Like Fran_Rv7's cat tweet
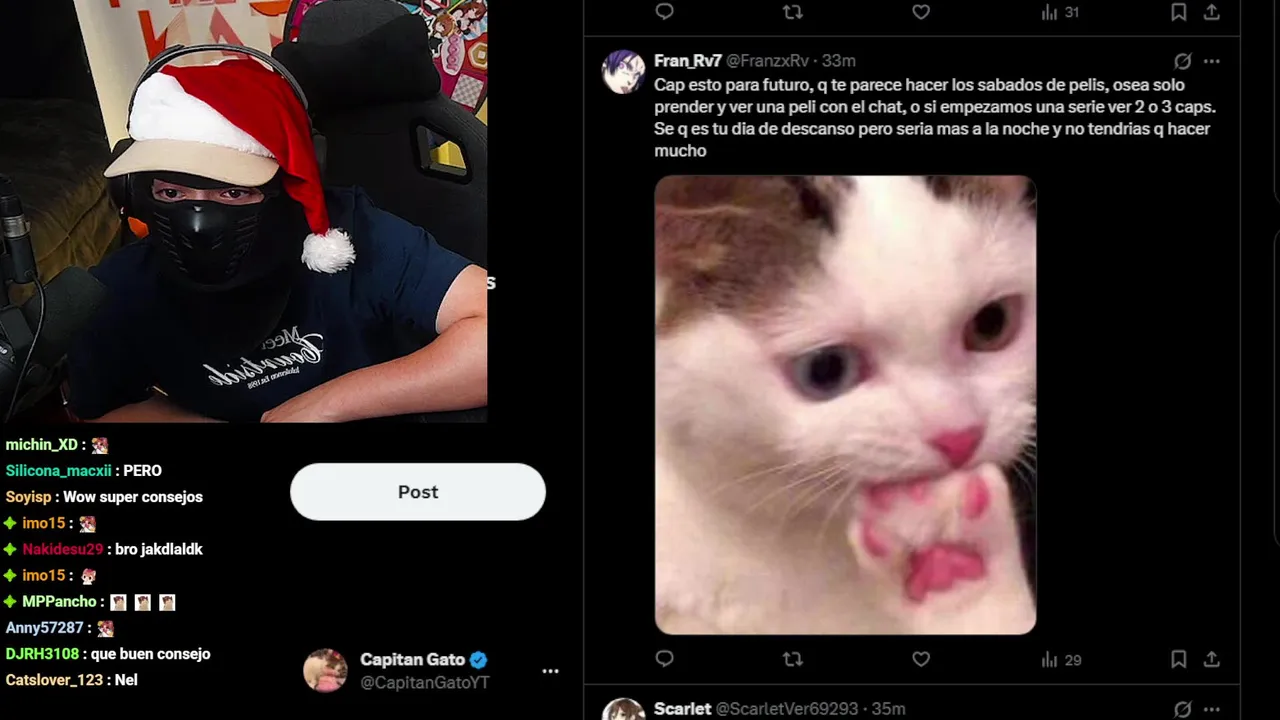The image size is (1280, 720). [921, 659]
